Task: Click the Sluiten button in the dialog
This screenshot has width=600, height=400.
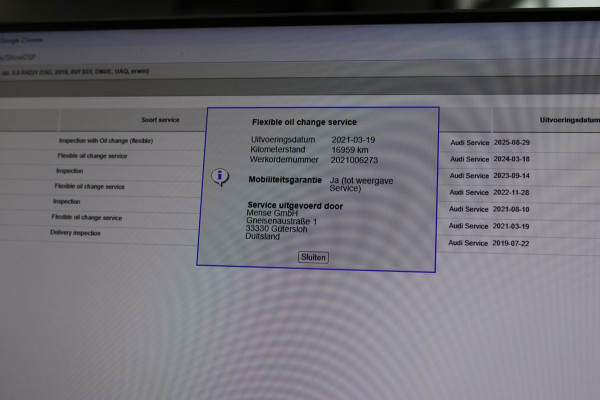Action: click(313, 257)
